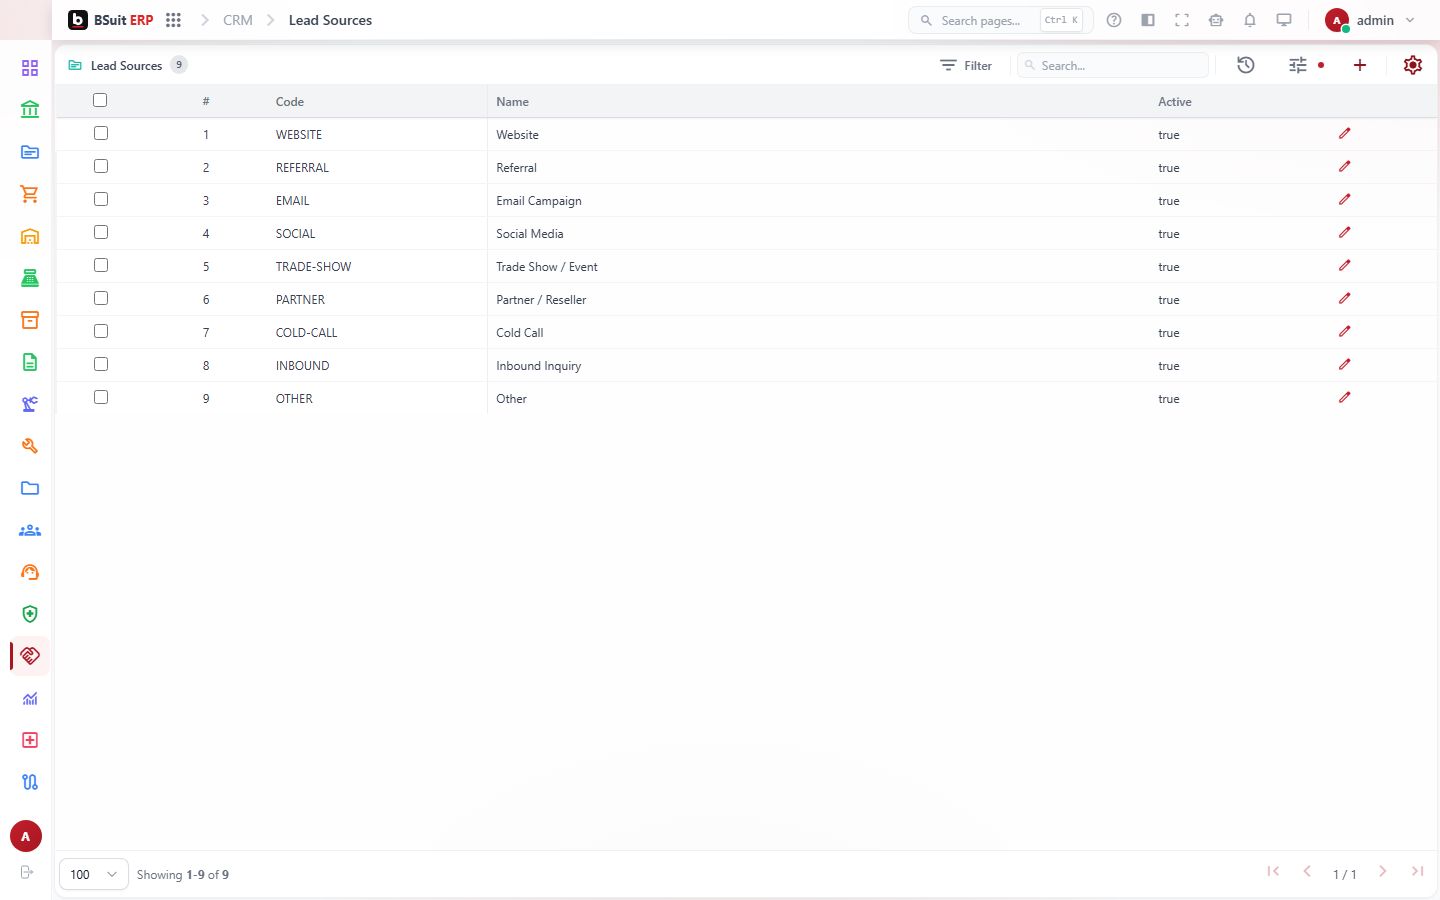Screen dimensions: 1440x900
Task: Open the people/team module in sidebar
Action: [30, 530]
